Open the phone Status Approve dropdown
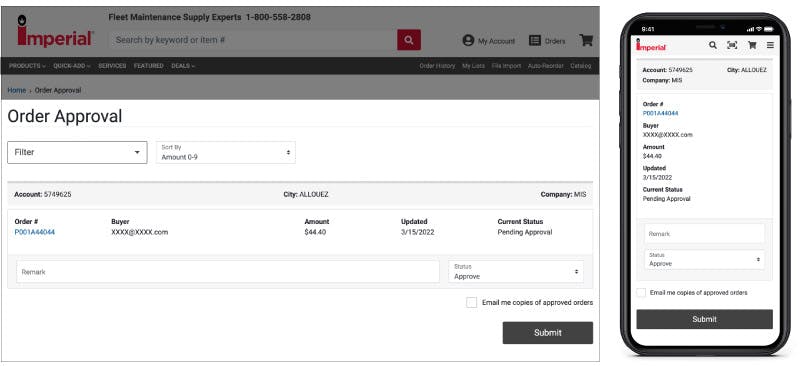This screenshot has width=806, height=366. click(x=704, y=260)
